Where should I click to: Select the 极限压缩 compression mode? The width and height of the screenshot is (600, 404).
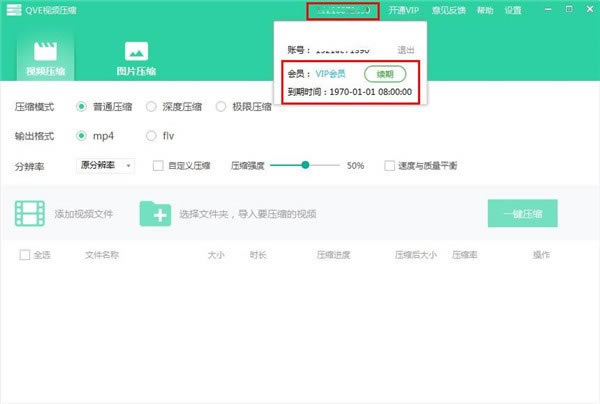222,106
